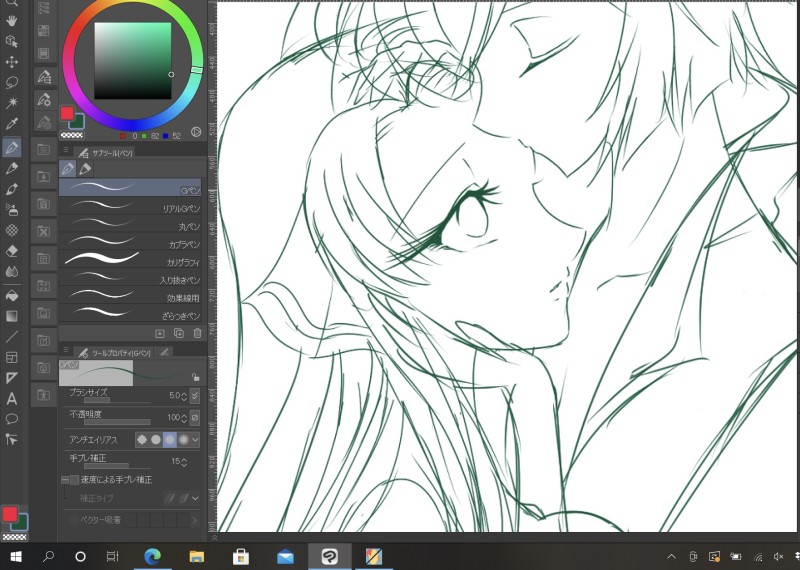Screen dimensions: 800x570
Task: Select the Blend tool
Action: [12, 271]
